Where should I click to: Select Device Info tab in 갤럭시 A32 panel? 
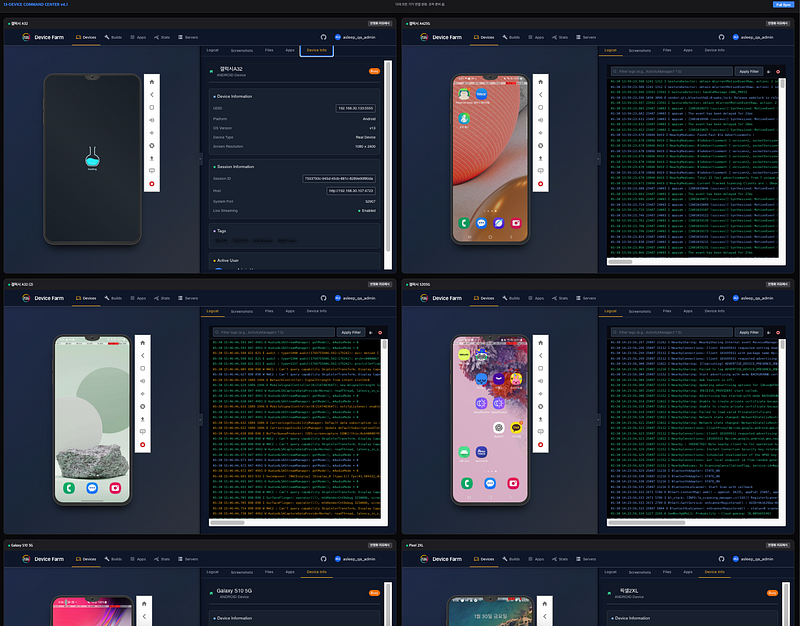[x=317, y=50]
